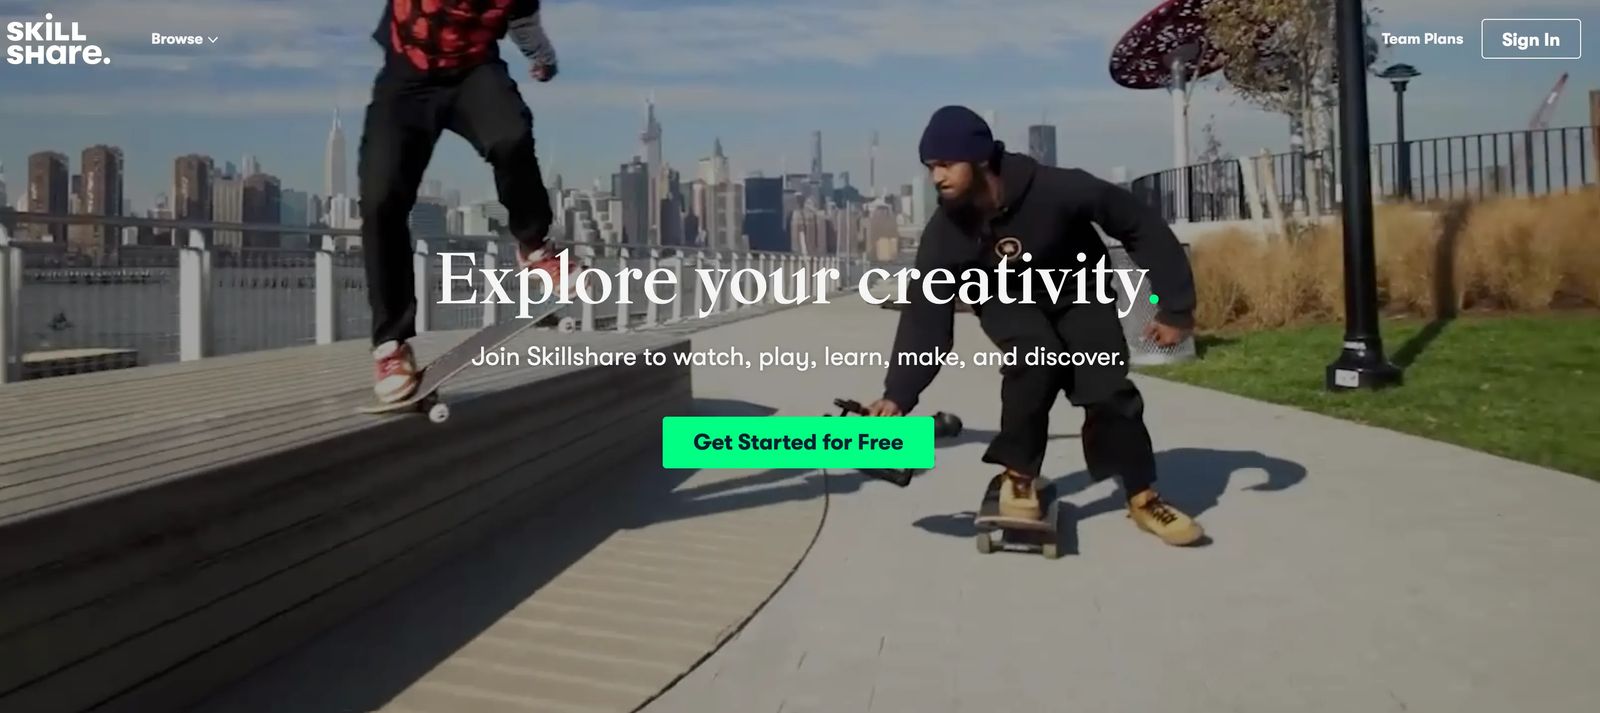Click the Empire State Building in the skyline
The image size is (1600, 713).
[x=334, y=162]
